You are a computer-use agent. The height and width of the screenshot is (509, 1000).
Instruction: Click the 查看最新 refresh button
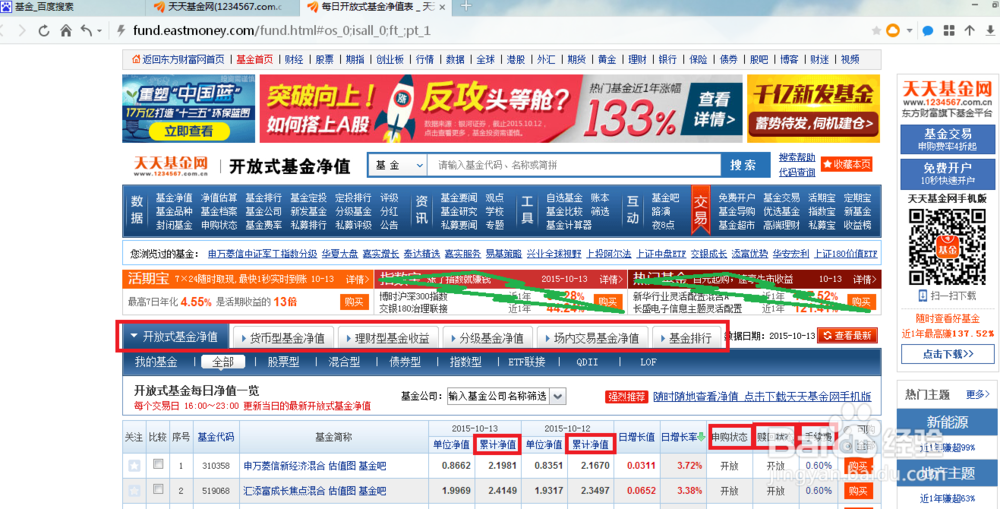coord(847,336)
